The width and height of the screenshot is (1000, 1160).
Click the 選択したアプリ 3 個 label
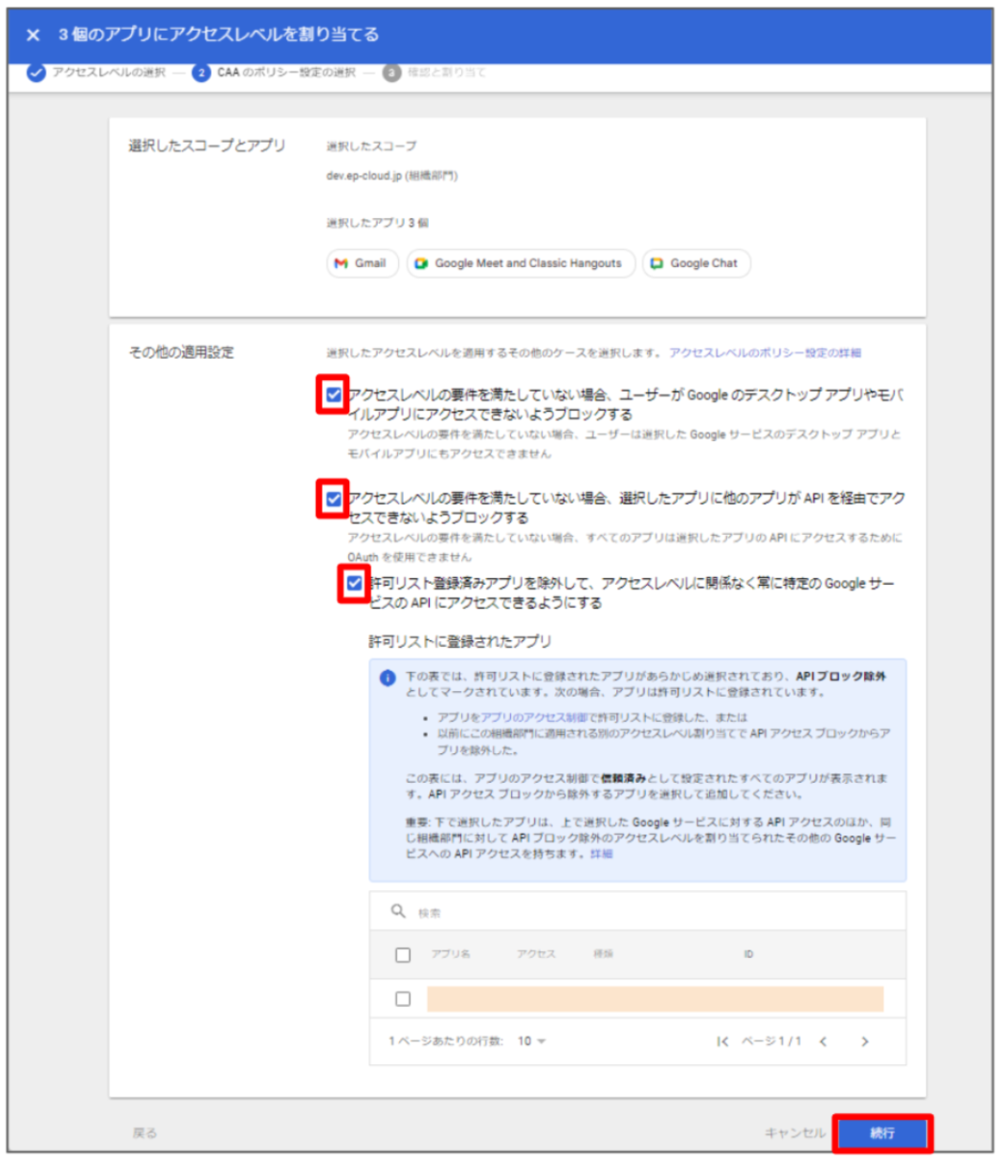click(377, 223)
